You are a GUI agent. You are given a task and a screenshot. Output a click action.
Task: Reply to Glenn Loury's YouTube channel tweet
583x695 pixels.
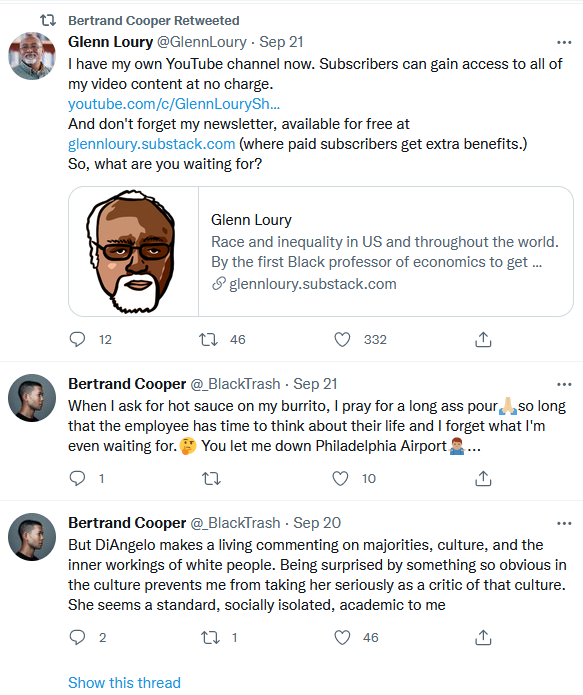pos(78,340)
